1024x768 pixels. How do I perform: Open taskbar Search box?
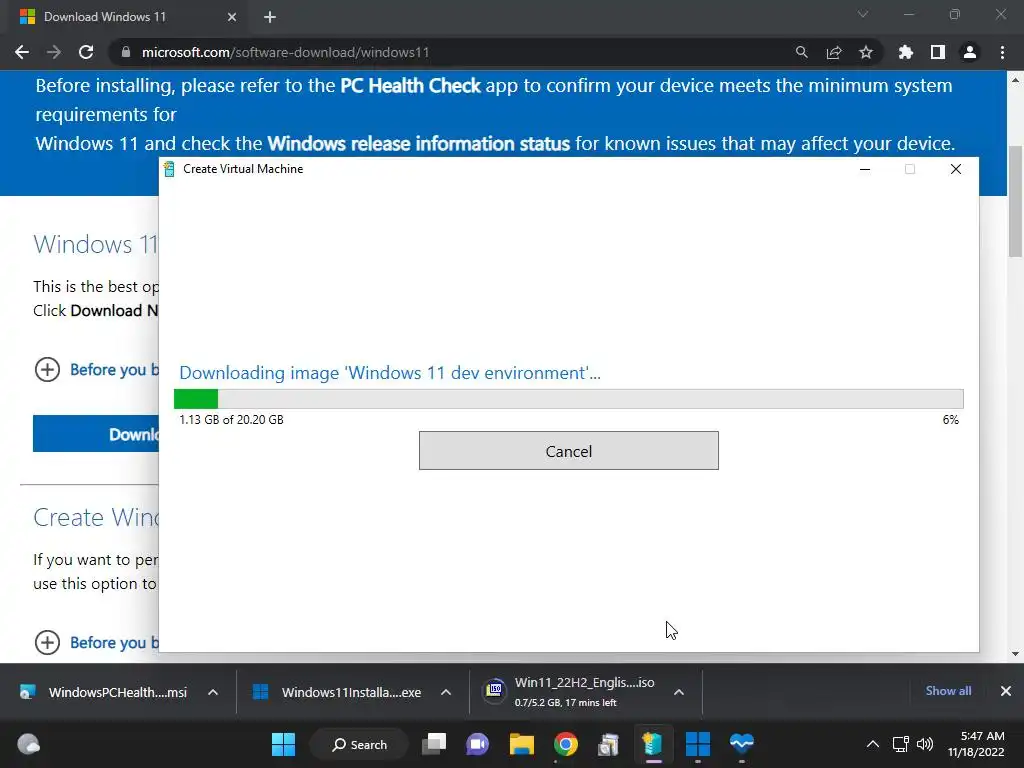tap(360, 744)
